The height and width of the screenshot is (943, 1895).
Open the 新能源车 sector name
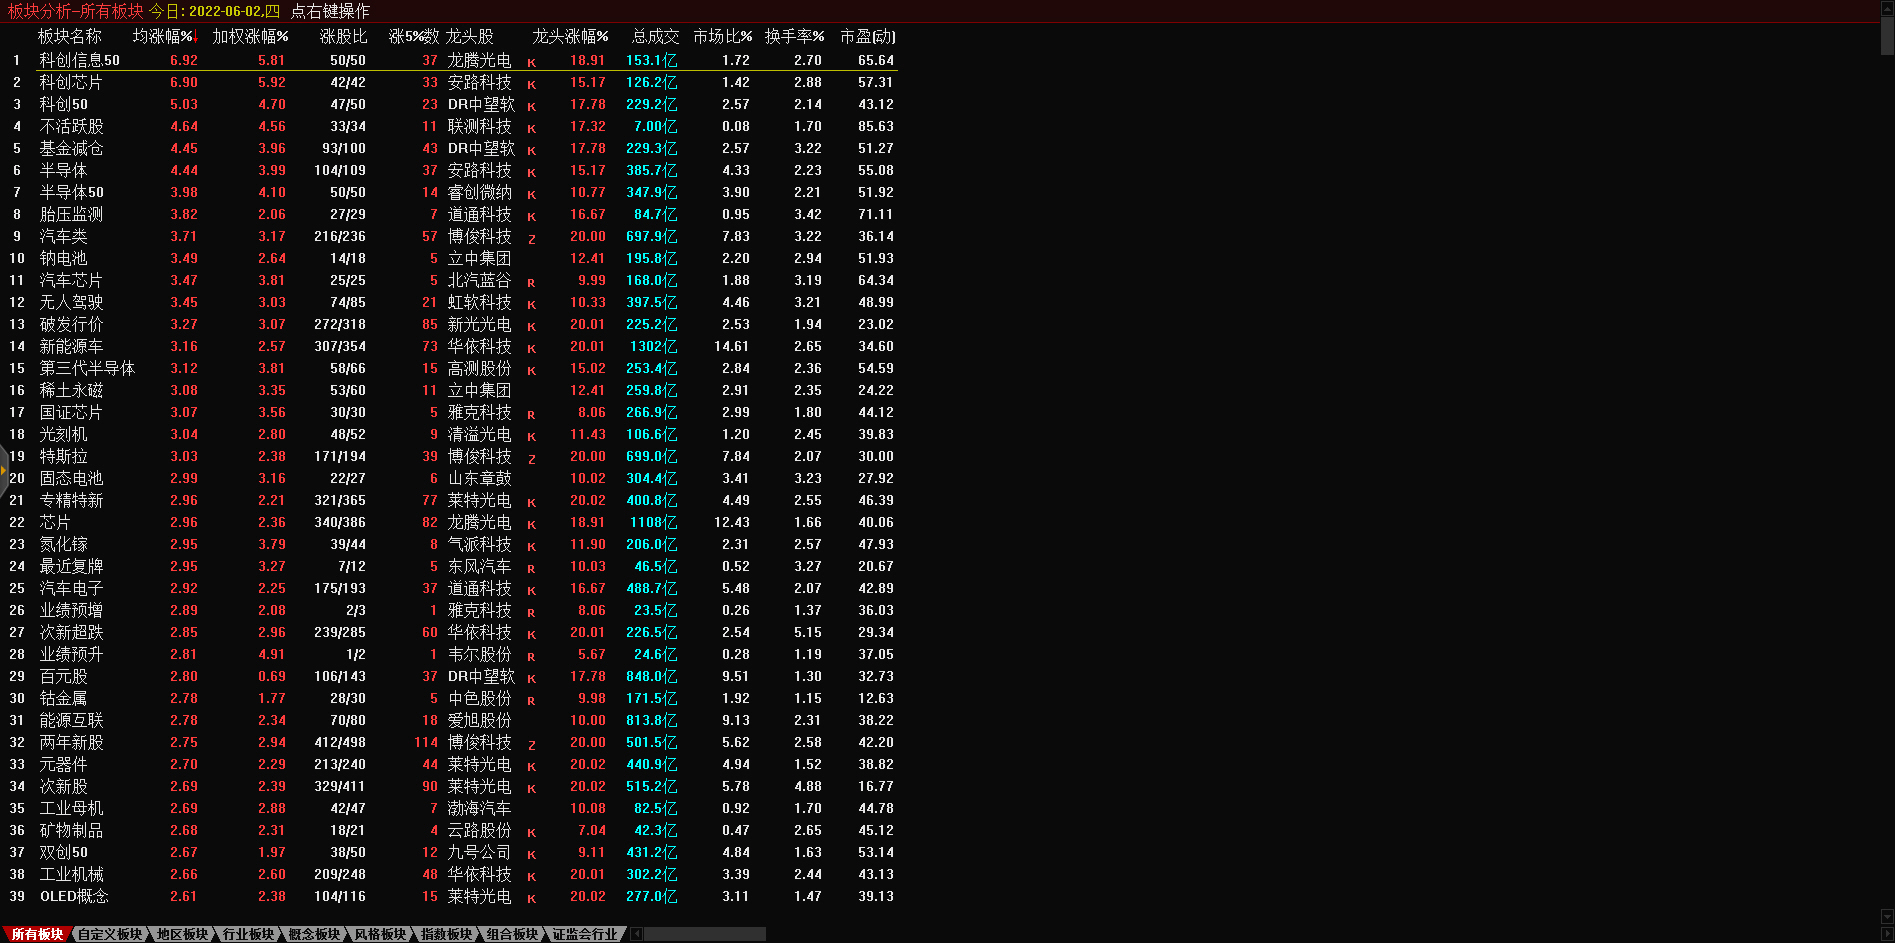tap(71, 346)
